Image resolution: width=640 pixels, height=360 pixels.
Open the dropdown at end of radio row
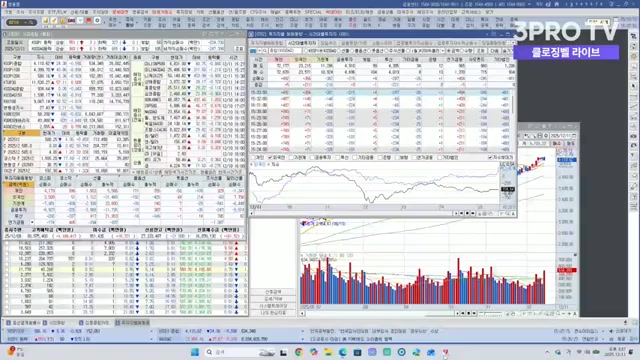442,51
